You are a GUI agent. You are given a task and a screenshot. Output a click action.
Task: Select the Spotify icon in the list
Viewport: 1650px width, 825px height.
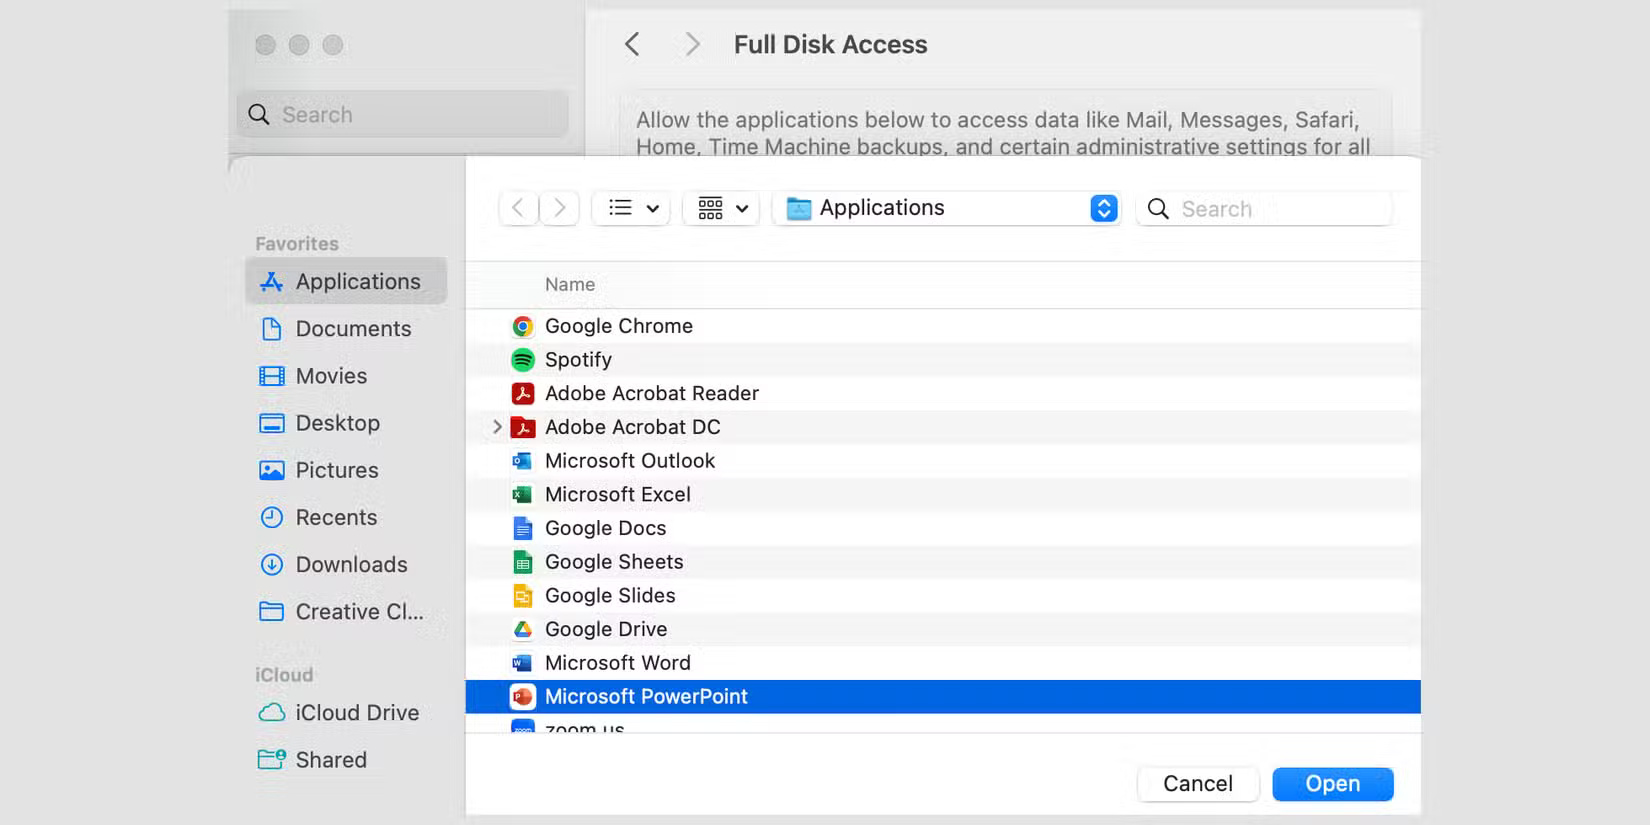point(522,360)
